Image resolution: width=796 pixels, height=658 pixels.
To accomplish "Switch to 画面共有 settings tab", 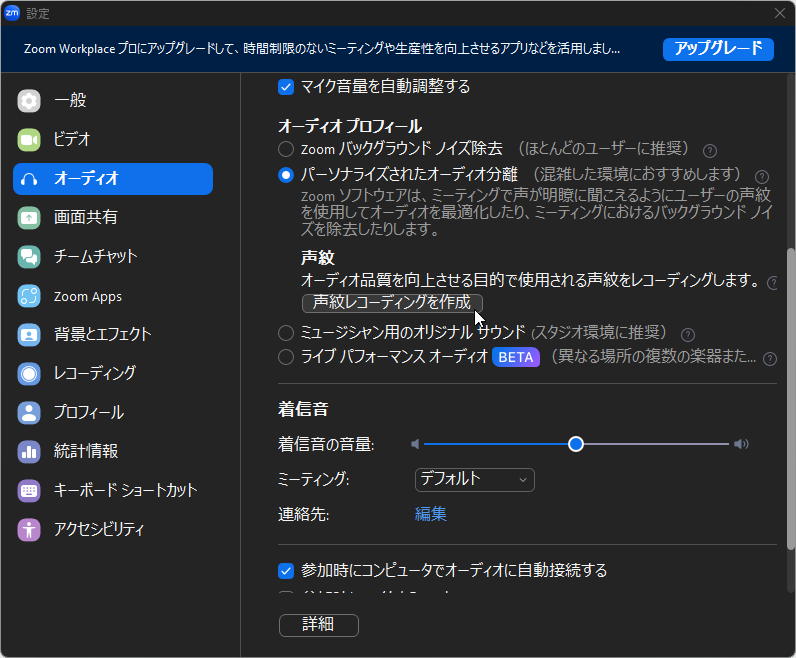I will (x=113, y=218).
